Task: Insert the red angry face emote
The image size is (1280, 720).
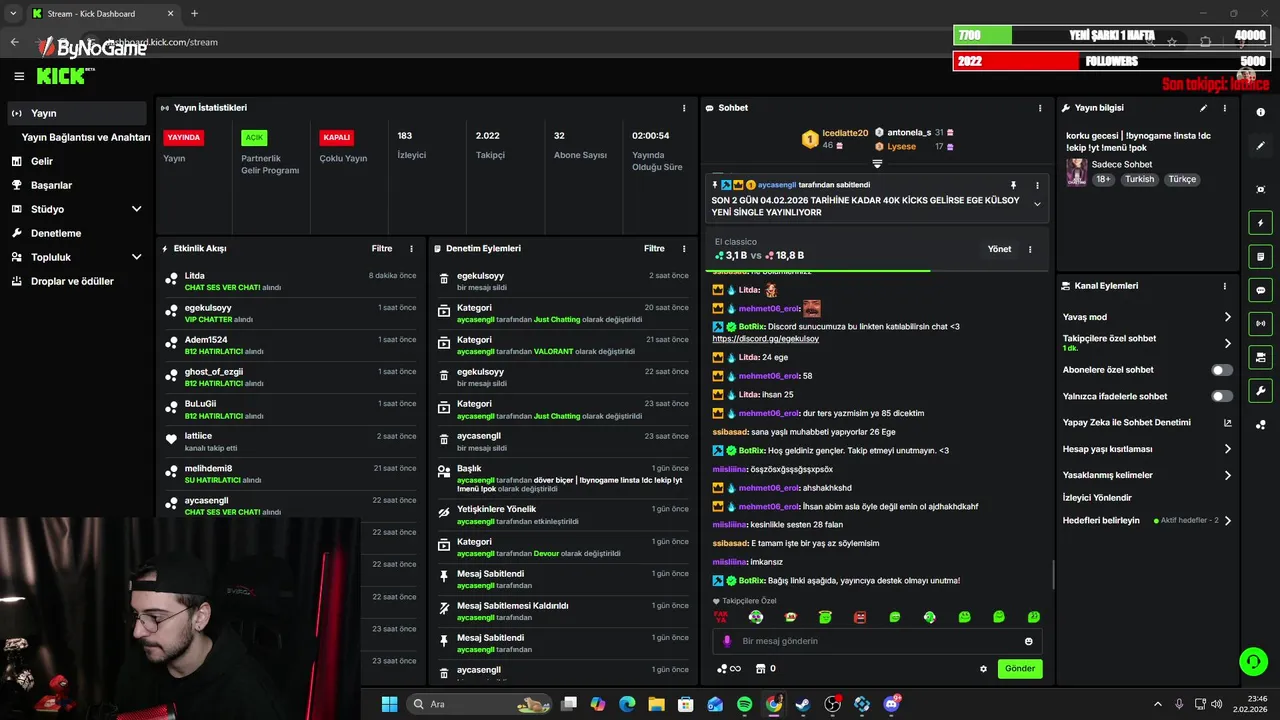Action: [860, 617]
